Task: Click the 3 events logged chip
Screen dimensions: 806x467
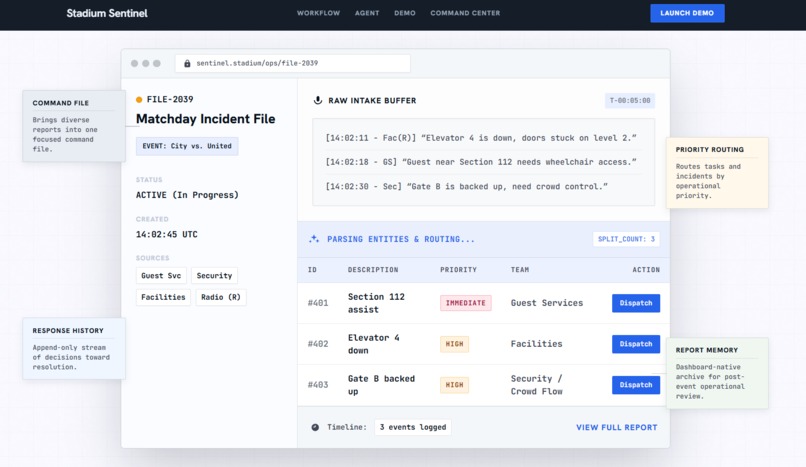Action: (x=413, y=427)
